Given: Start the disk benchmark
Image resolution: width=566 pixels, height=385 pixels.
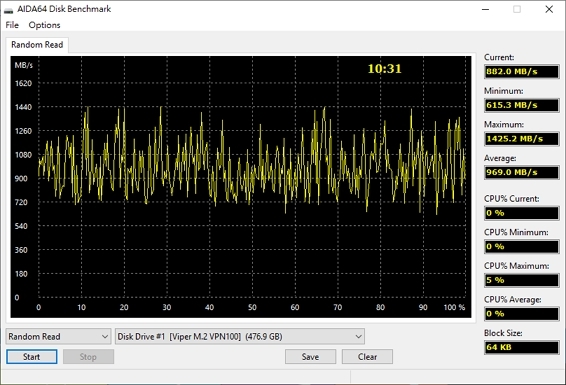Looking at the screenshot, I should tap(31, 357).
